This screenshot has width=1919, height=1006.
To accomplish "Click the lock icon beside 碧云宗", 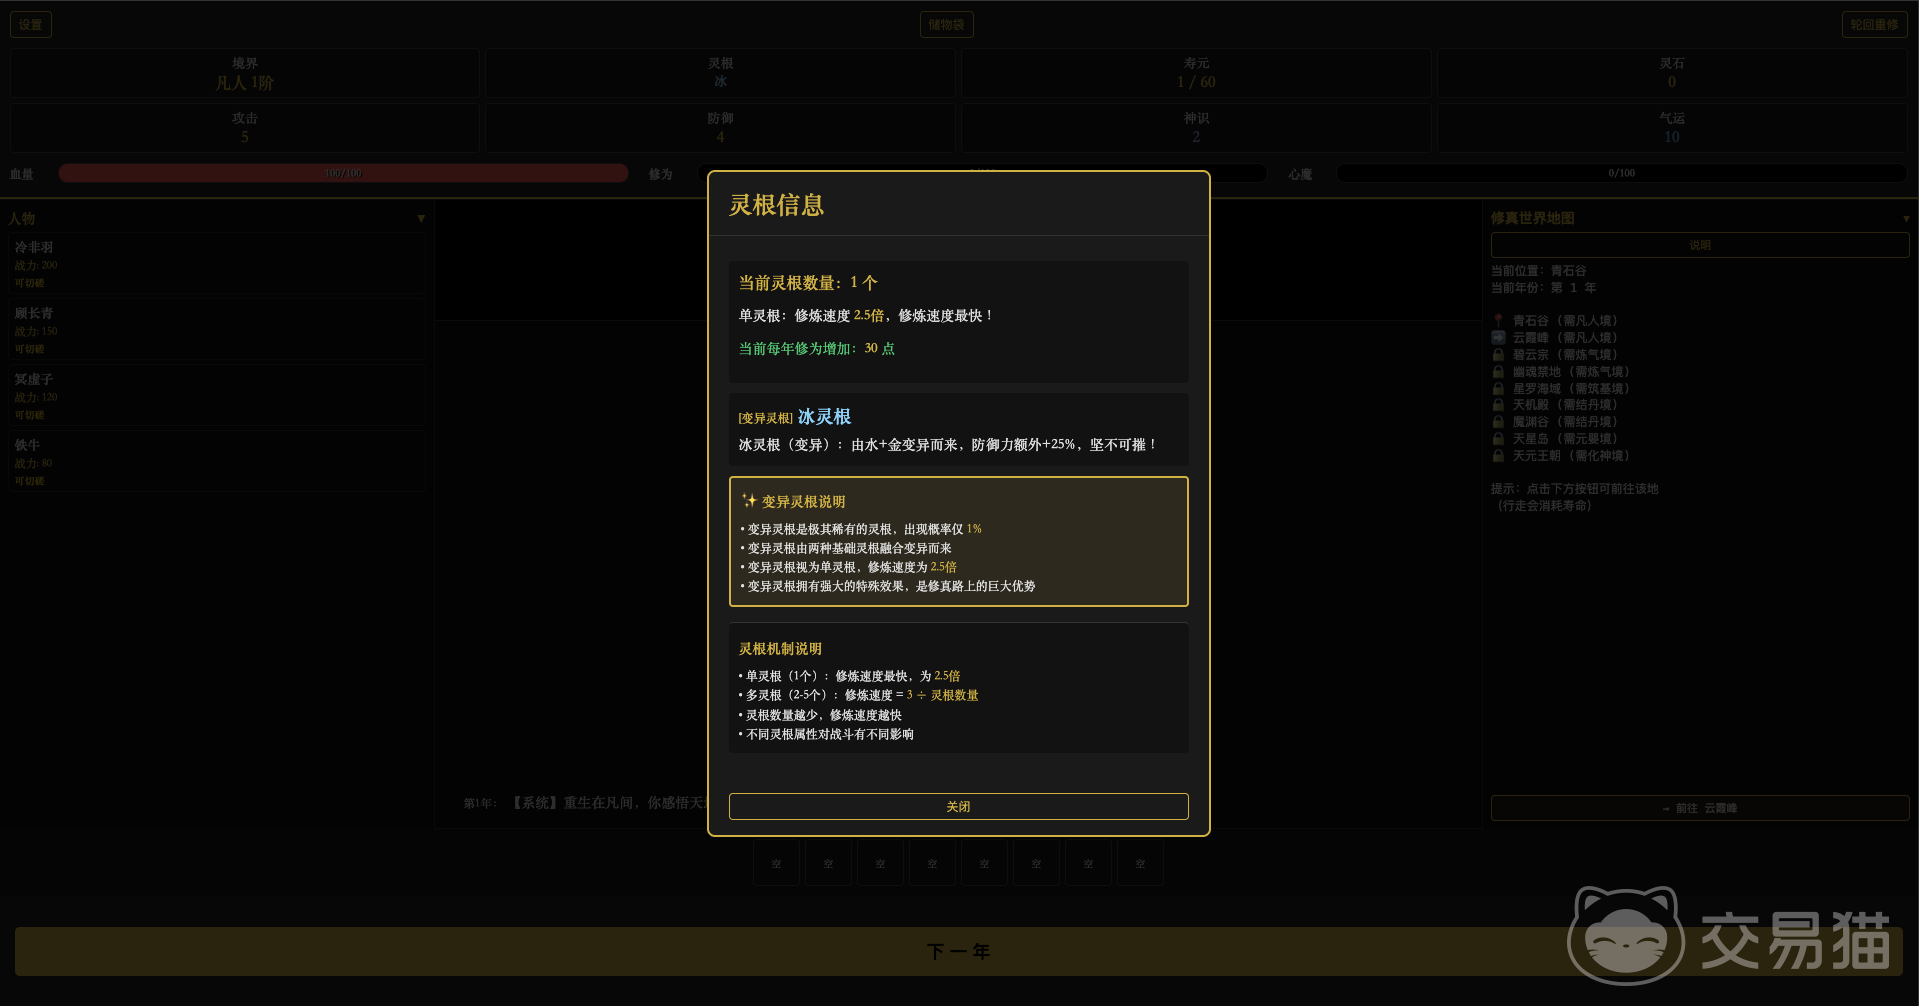I will (1498, 355).
